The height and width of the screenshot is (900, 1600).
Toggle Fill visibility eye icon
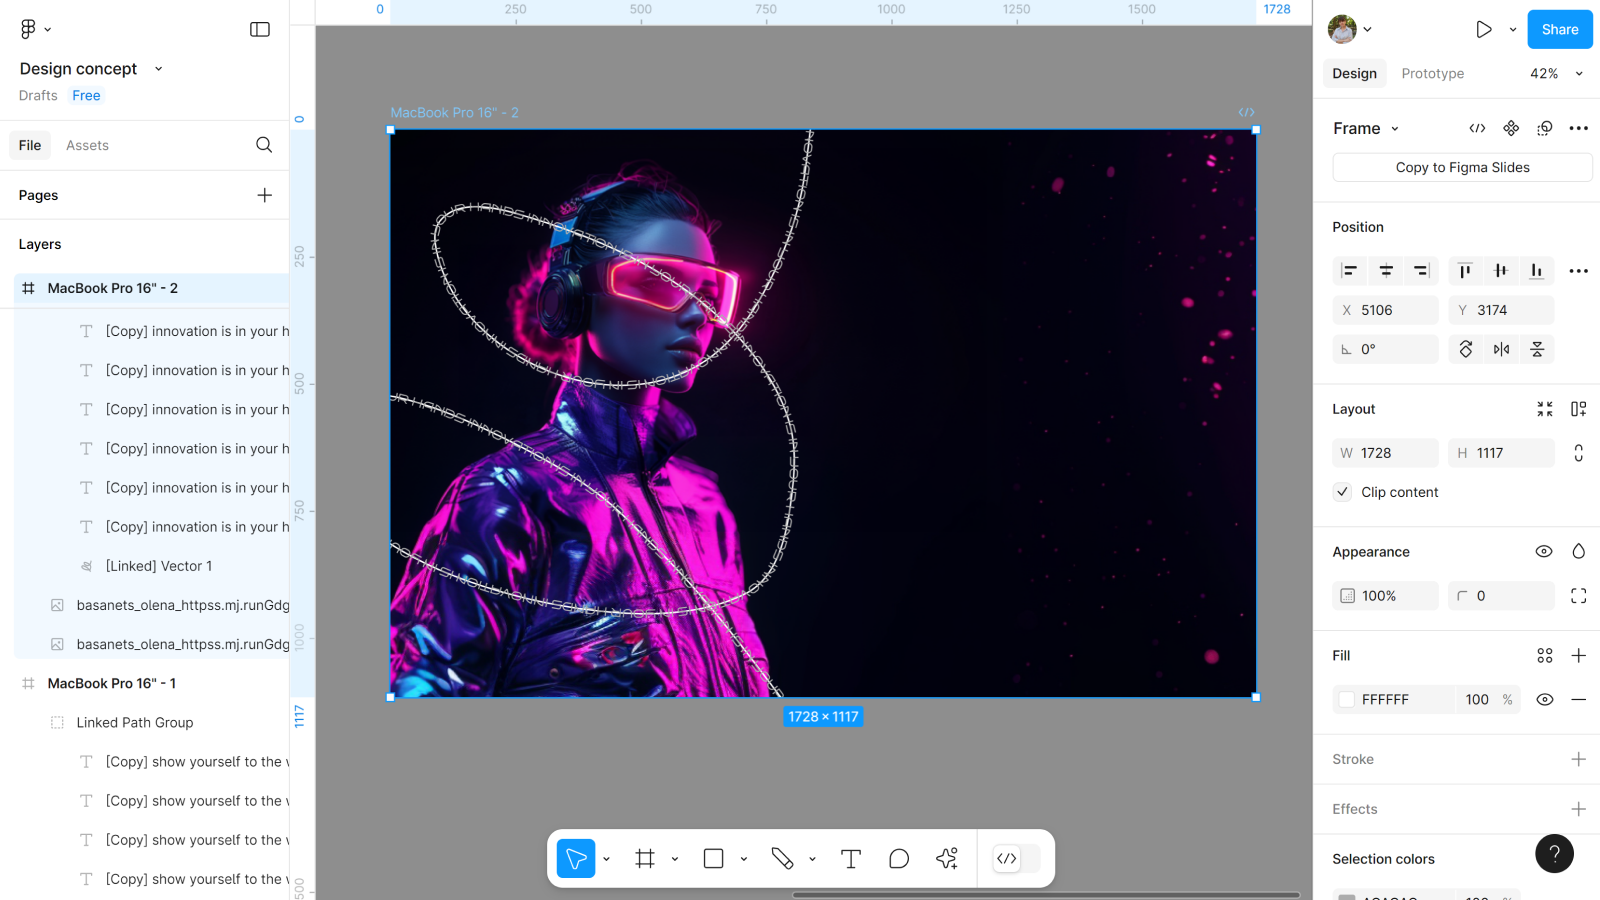(1544, 699)
